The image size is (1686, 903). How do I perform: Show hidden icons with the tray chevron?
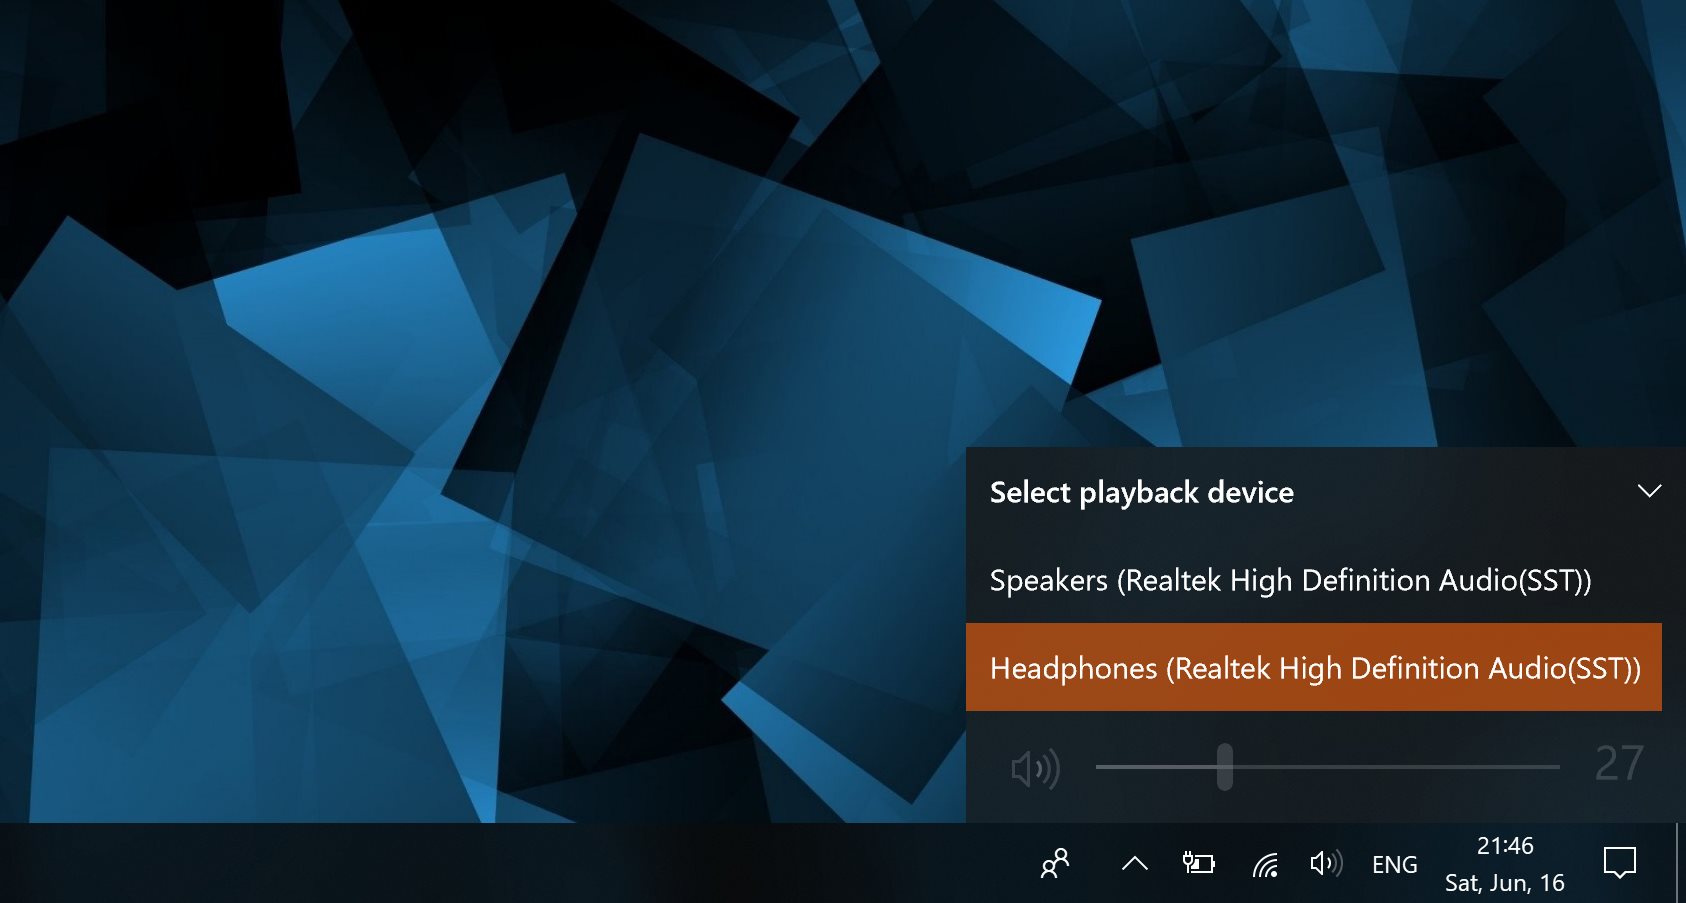[x=1134, y=863]
